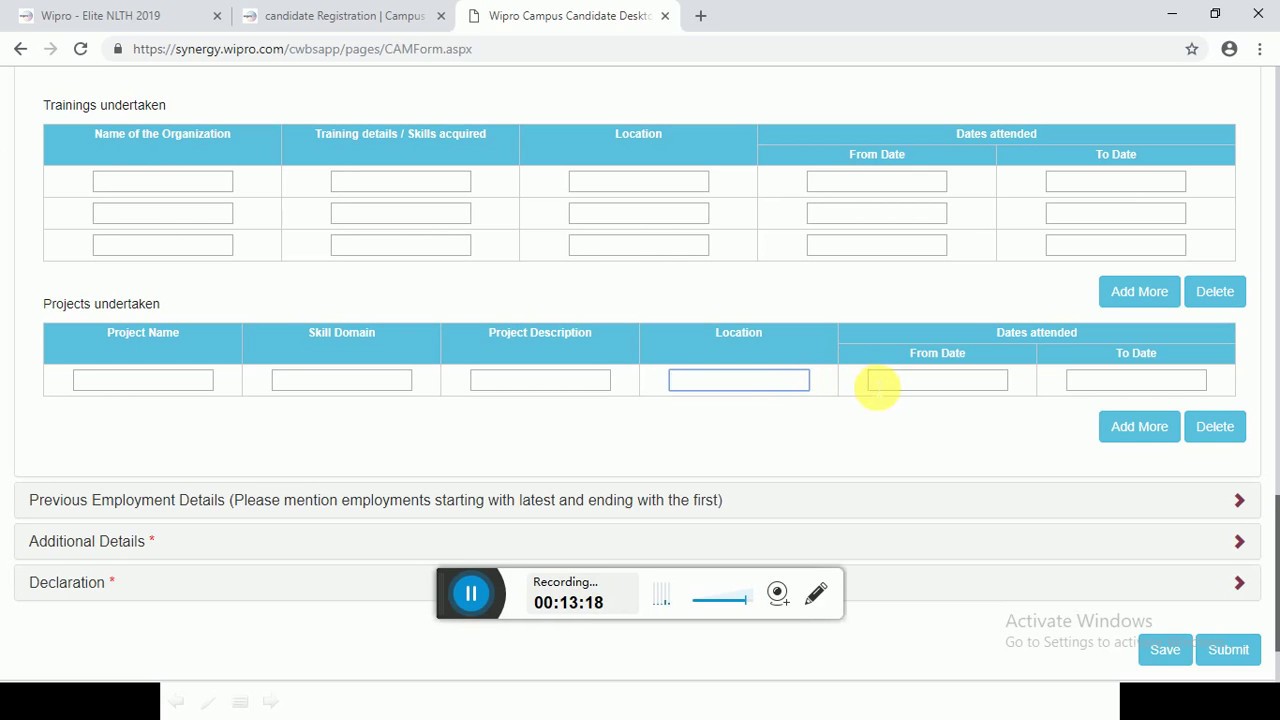This screenshot has height=720, width=1280.
Task: Click second row training Location field
Action: (639, 213)
